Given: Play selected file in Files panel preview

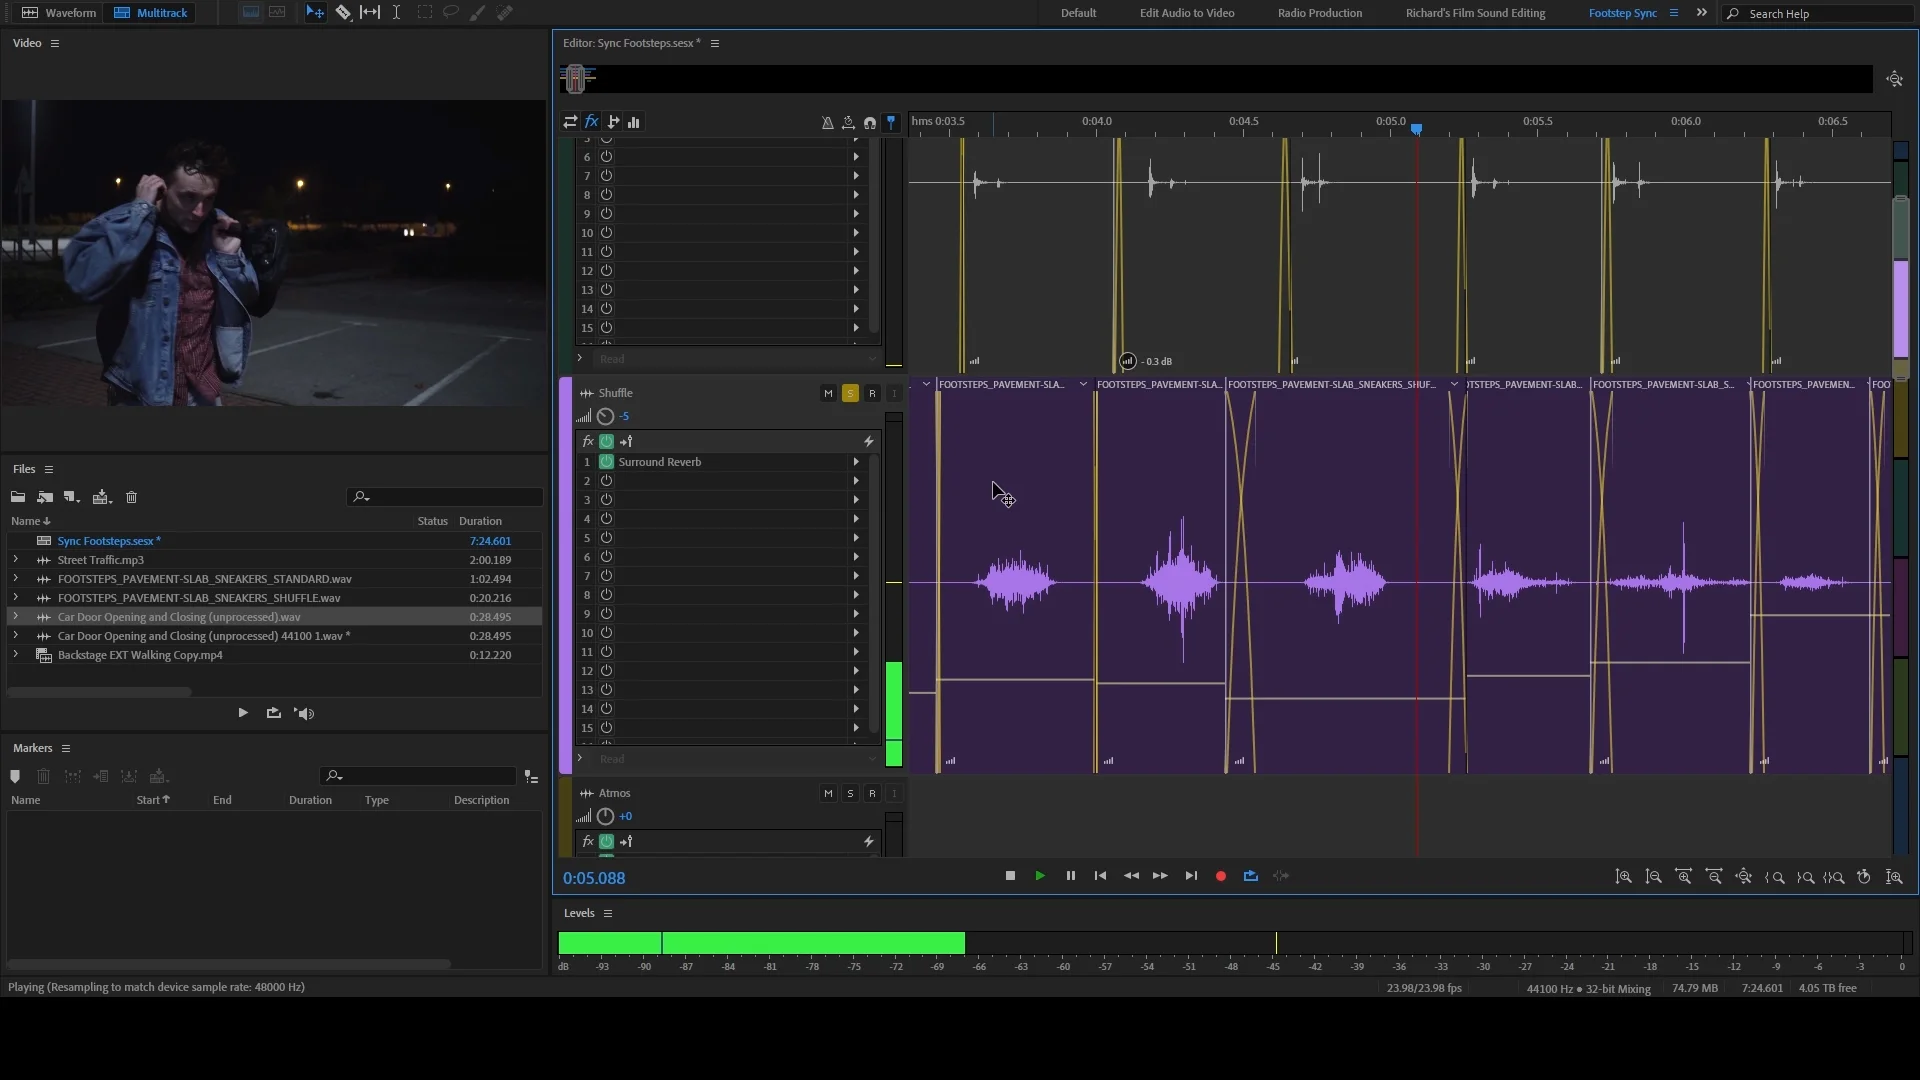Looking at the screenshot, I should 243,713.
